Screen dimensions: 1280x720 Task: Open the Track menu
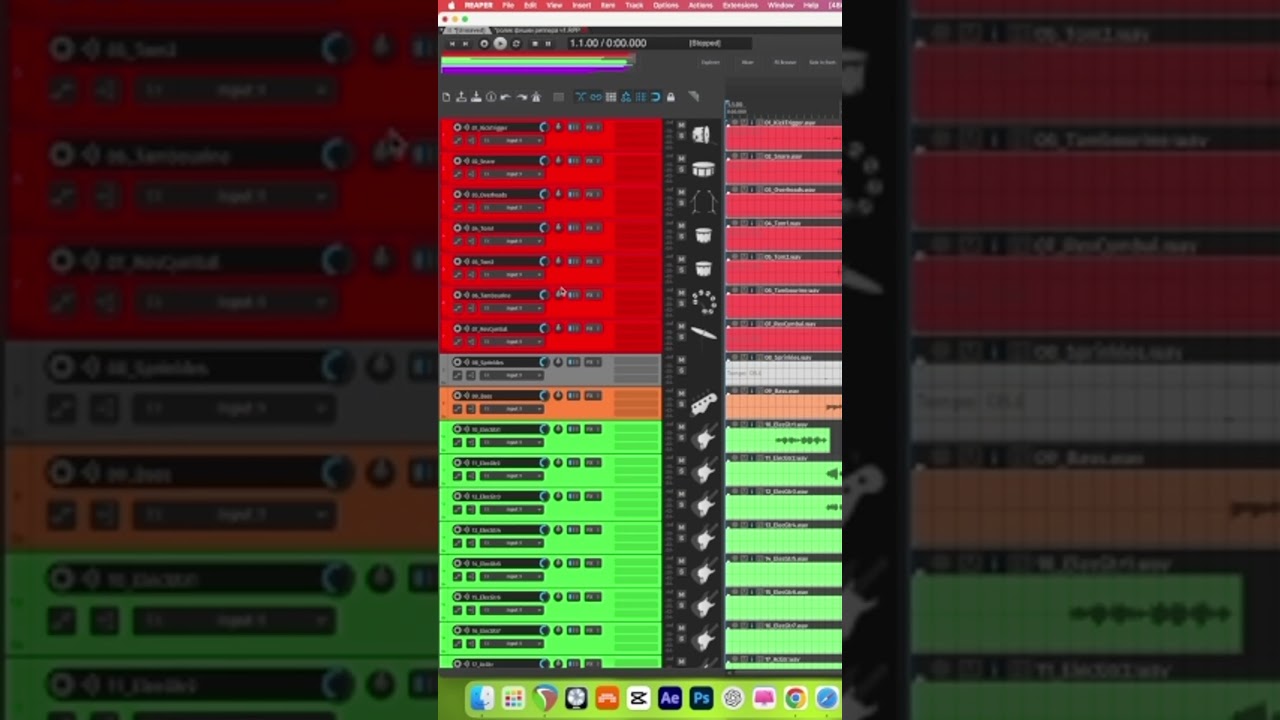pyautogui.click(x=634, y=5)
